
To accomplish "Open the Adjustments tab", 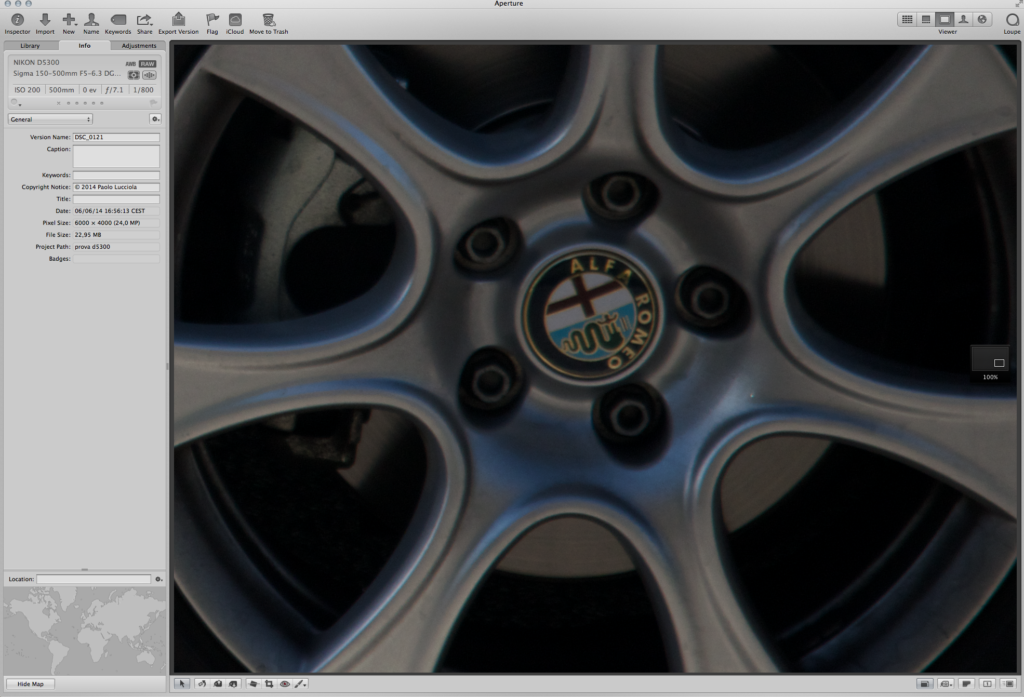I will 138,46.
